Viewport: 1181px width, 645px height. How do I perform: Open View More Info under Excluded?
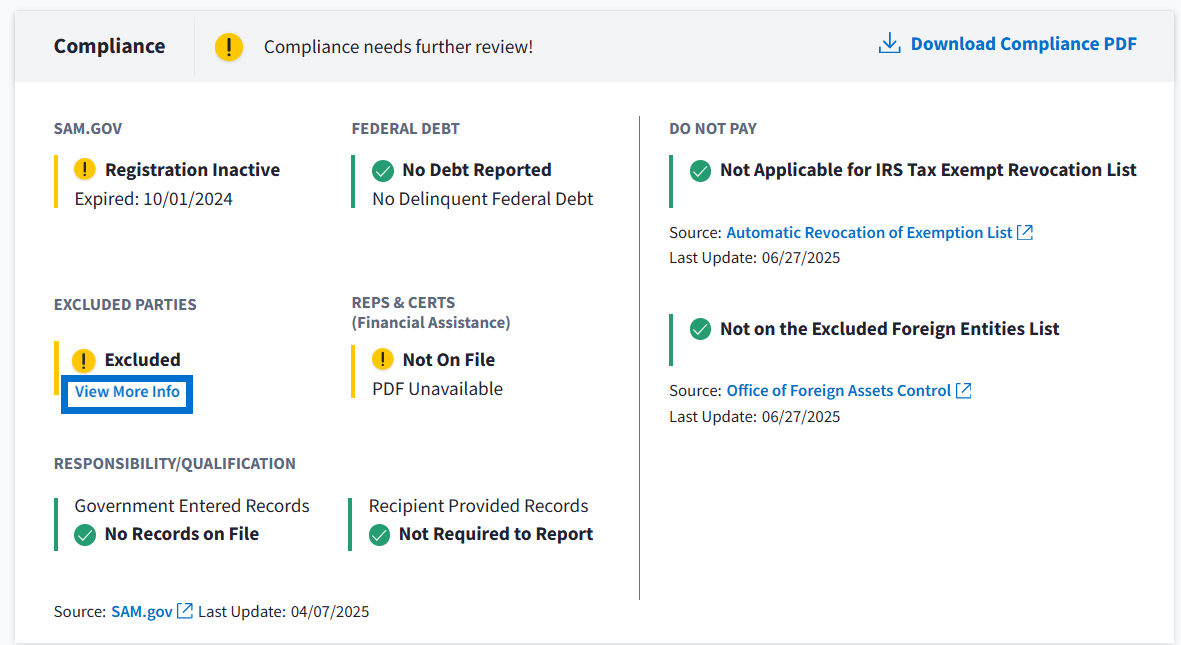pyautogui.click(x=127, y=392)
